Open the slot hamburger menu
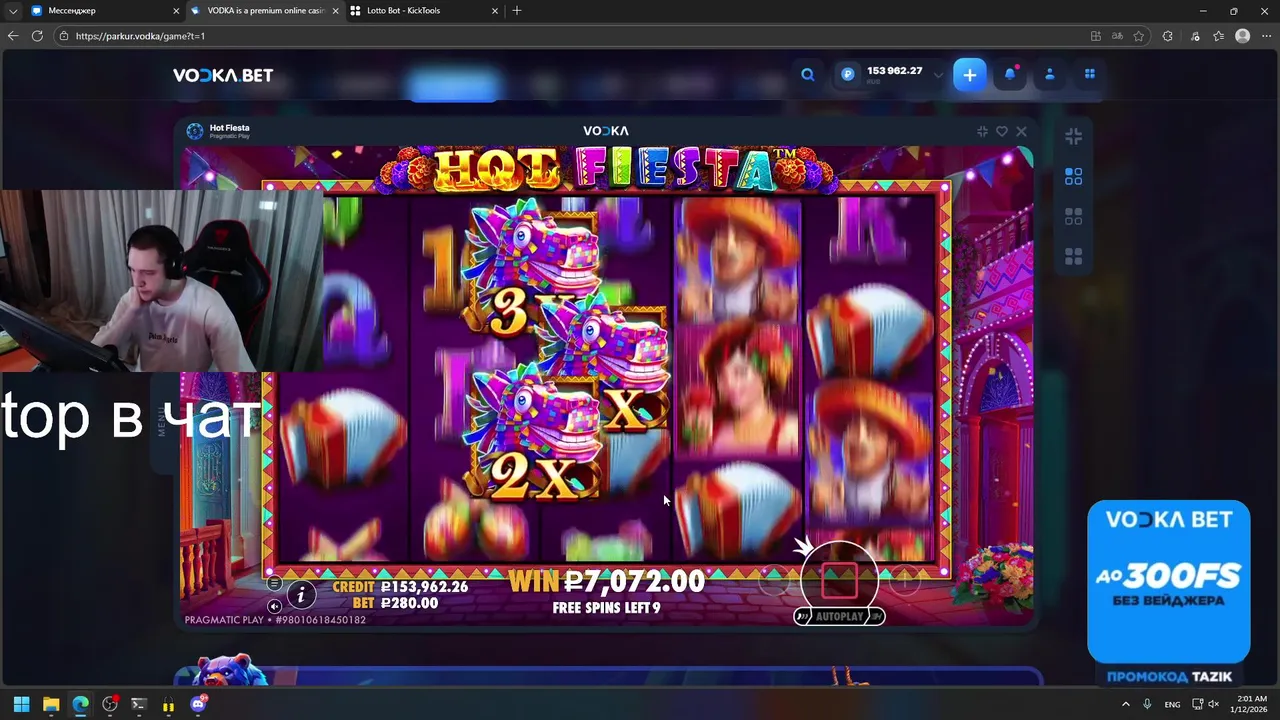This screenshot has height=720, width=1280. pos(274,584)
